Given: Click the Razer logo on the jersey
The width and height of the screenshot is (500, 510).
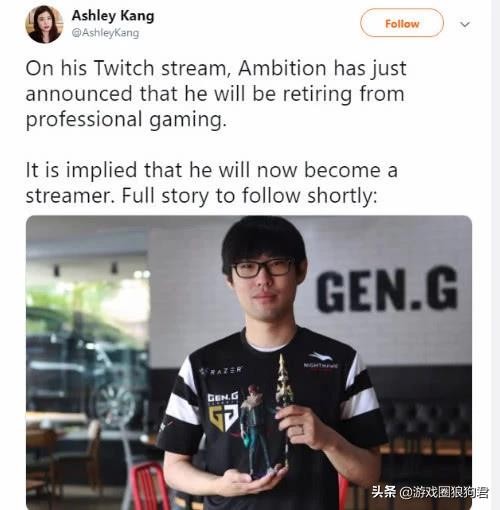Looking at the screenshot, I should tap(221, 371).
